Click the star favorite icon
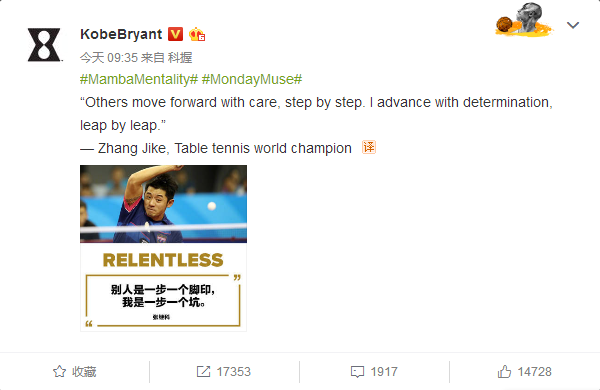 pos(59,371)
